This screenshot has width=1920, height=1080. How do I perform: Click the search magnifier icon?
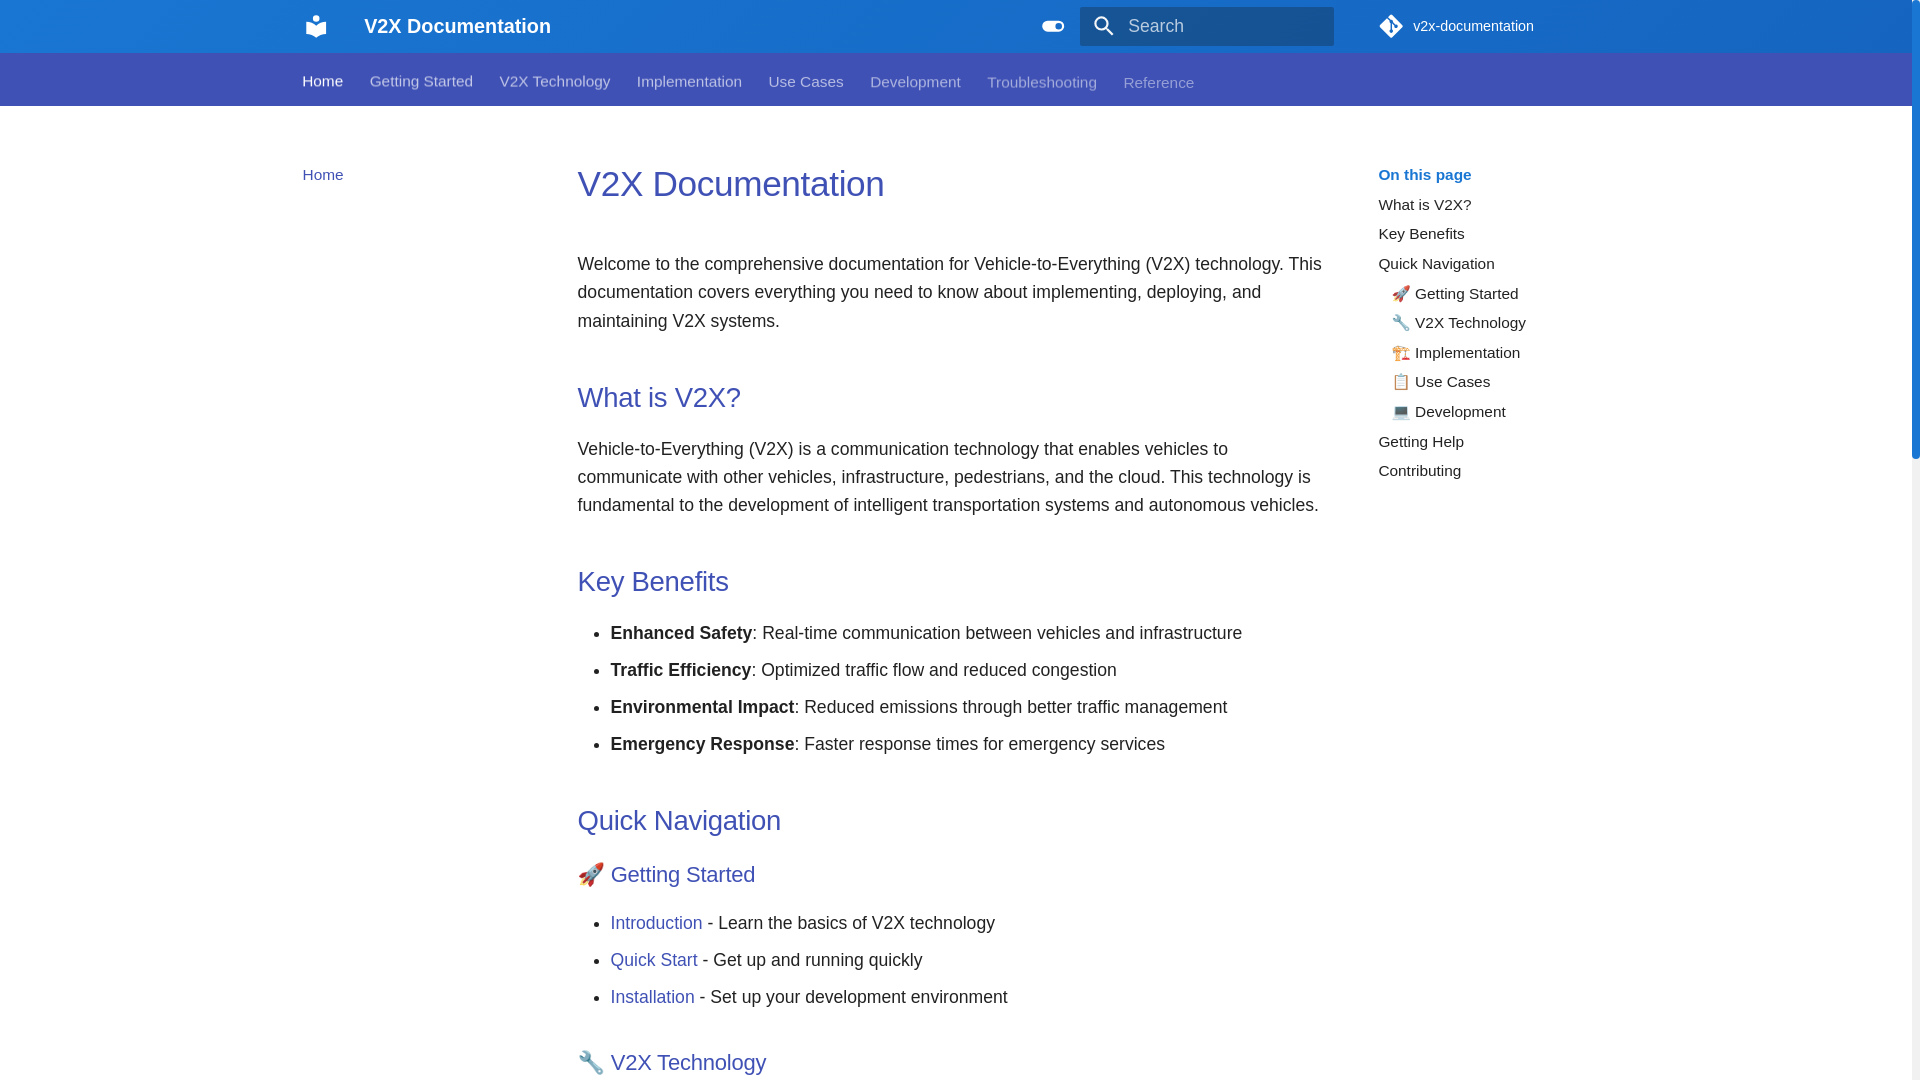click(1103, 26)
